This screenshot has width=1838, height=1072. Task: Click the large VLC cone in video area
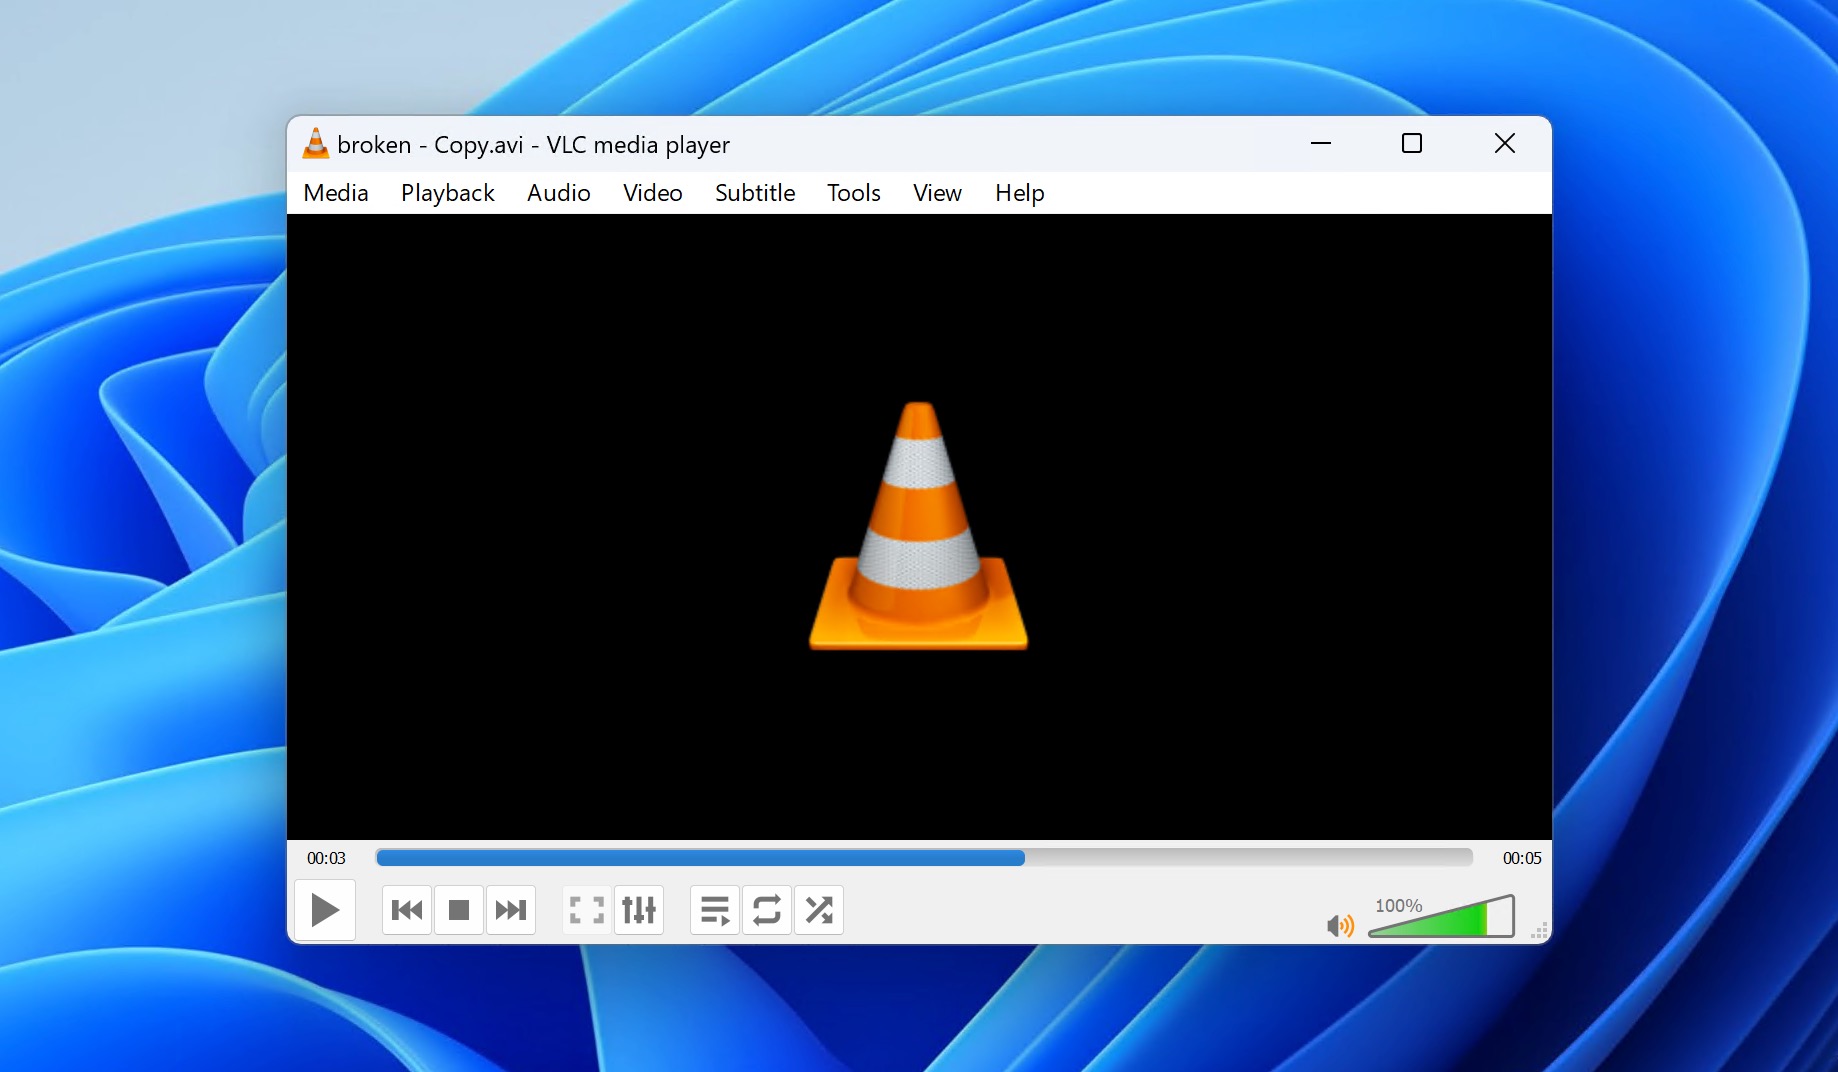(x=918, y=526)
